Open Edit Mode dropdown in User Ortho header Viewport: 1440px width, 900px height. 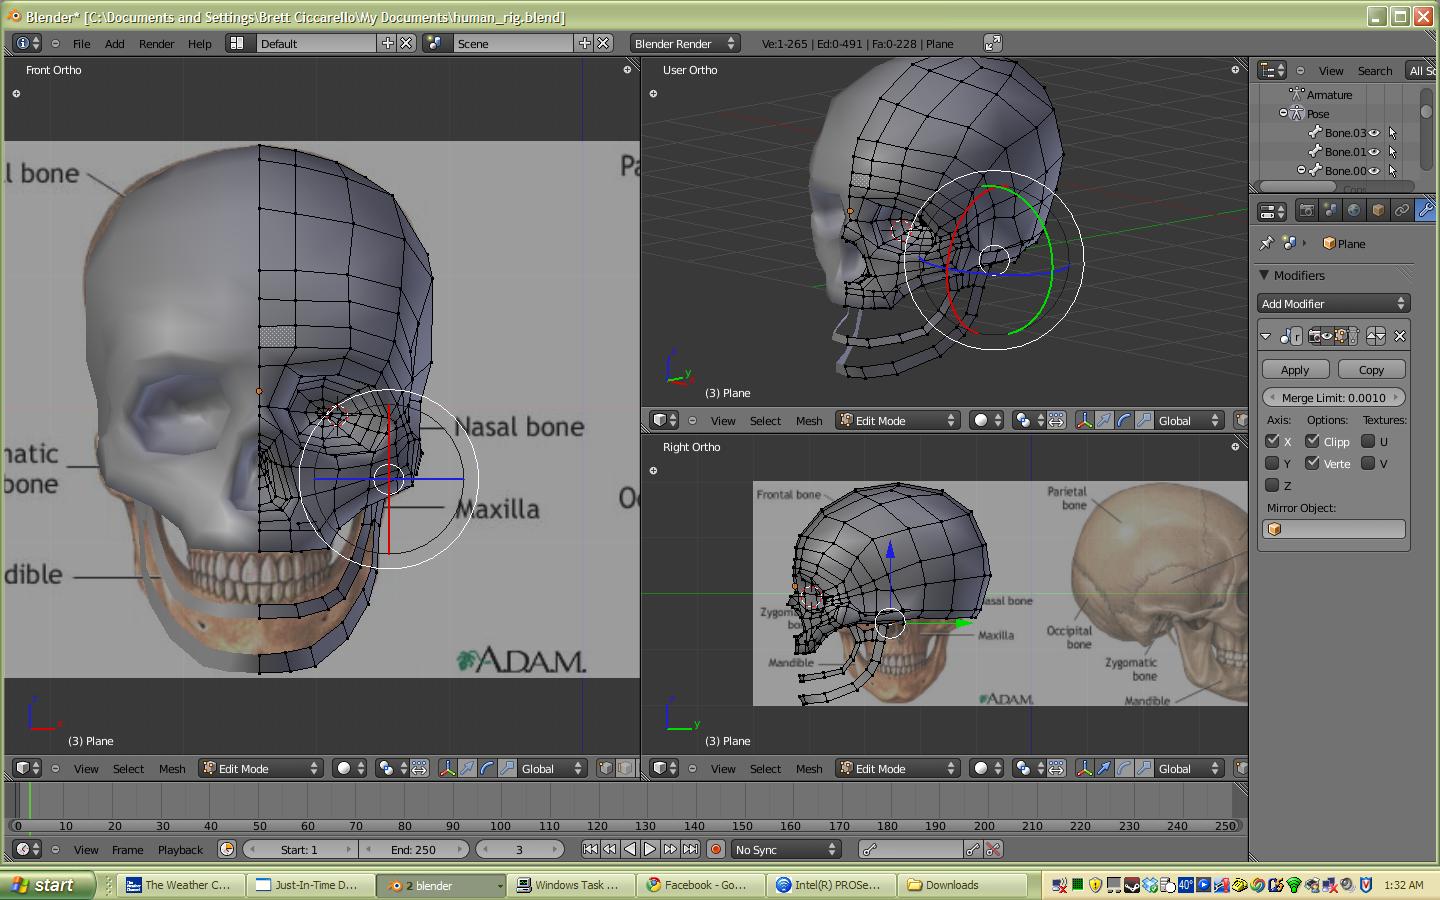897,420
